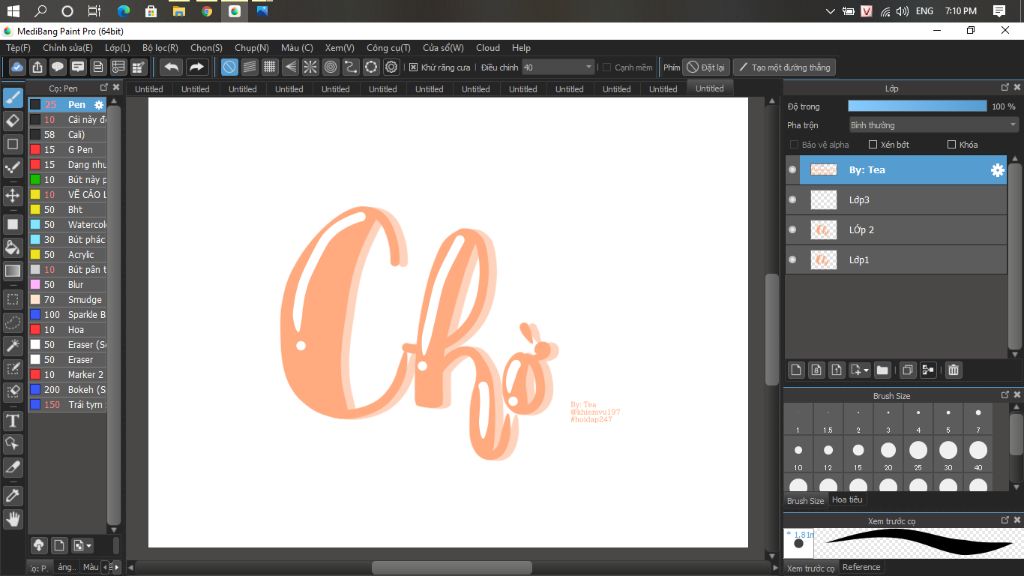Select the Smudge brush

pos(67,300)
